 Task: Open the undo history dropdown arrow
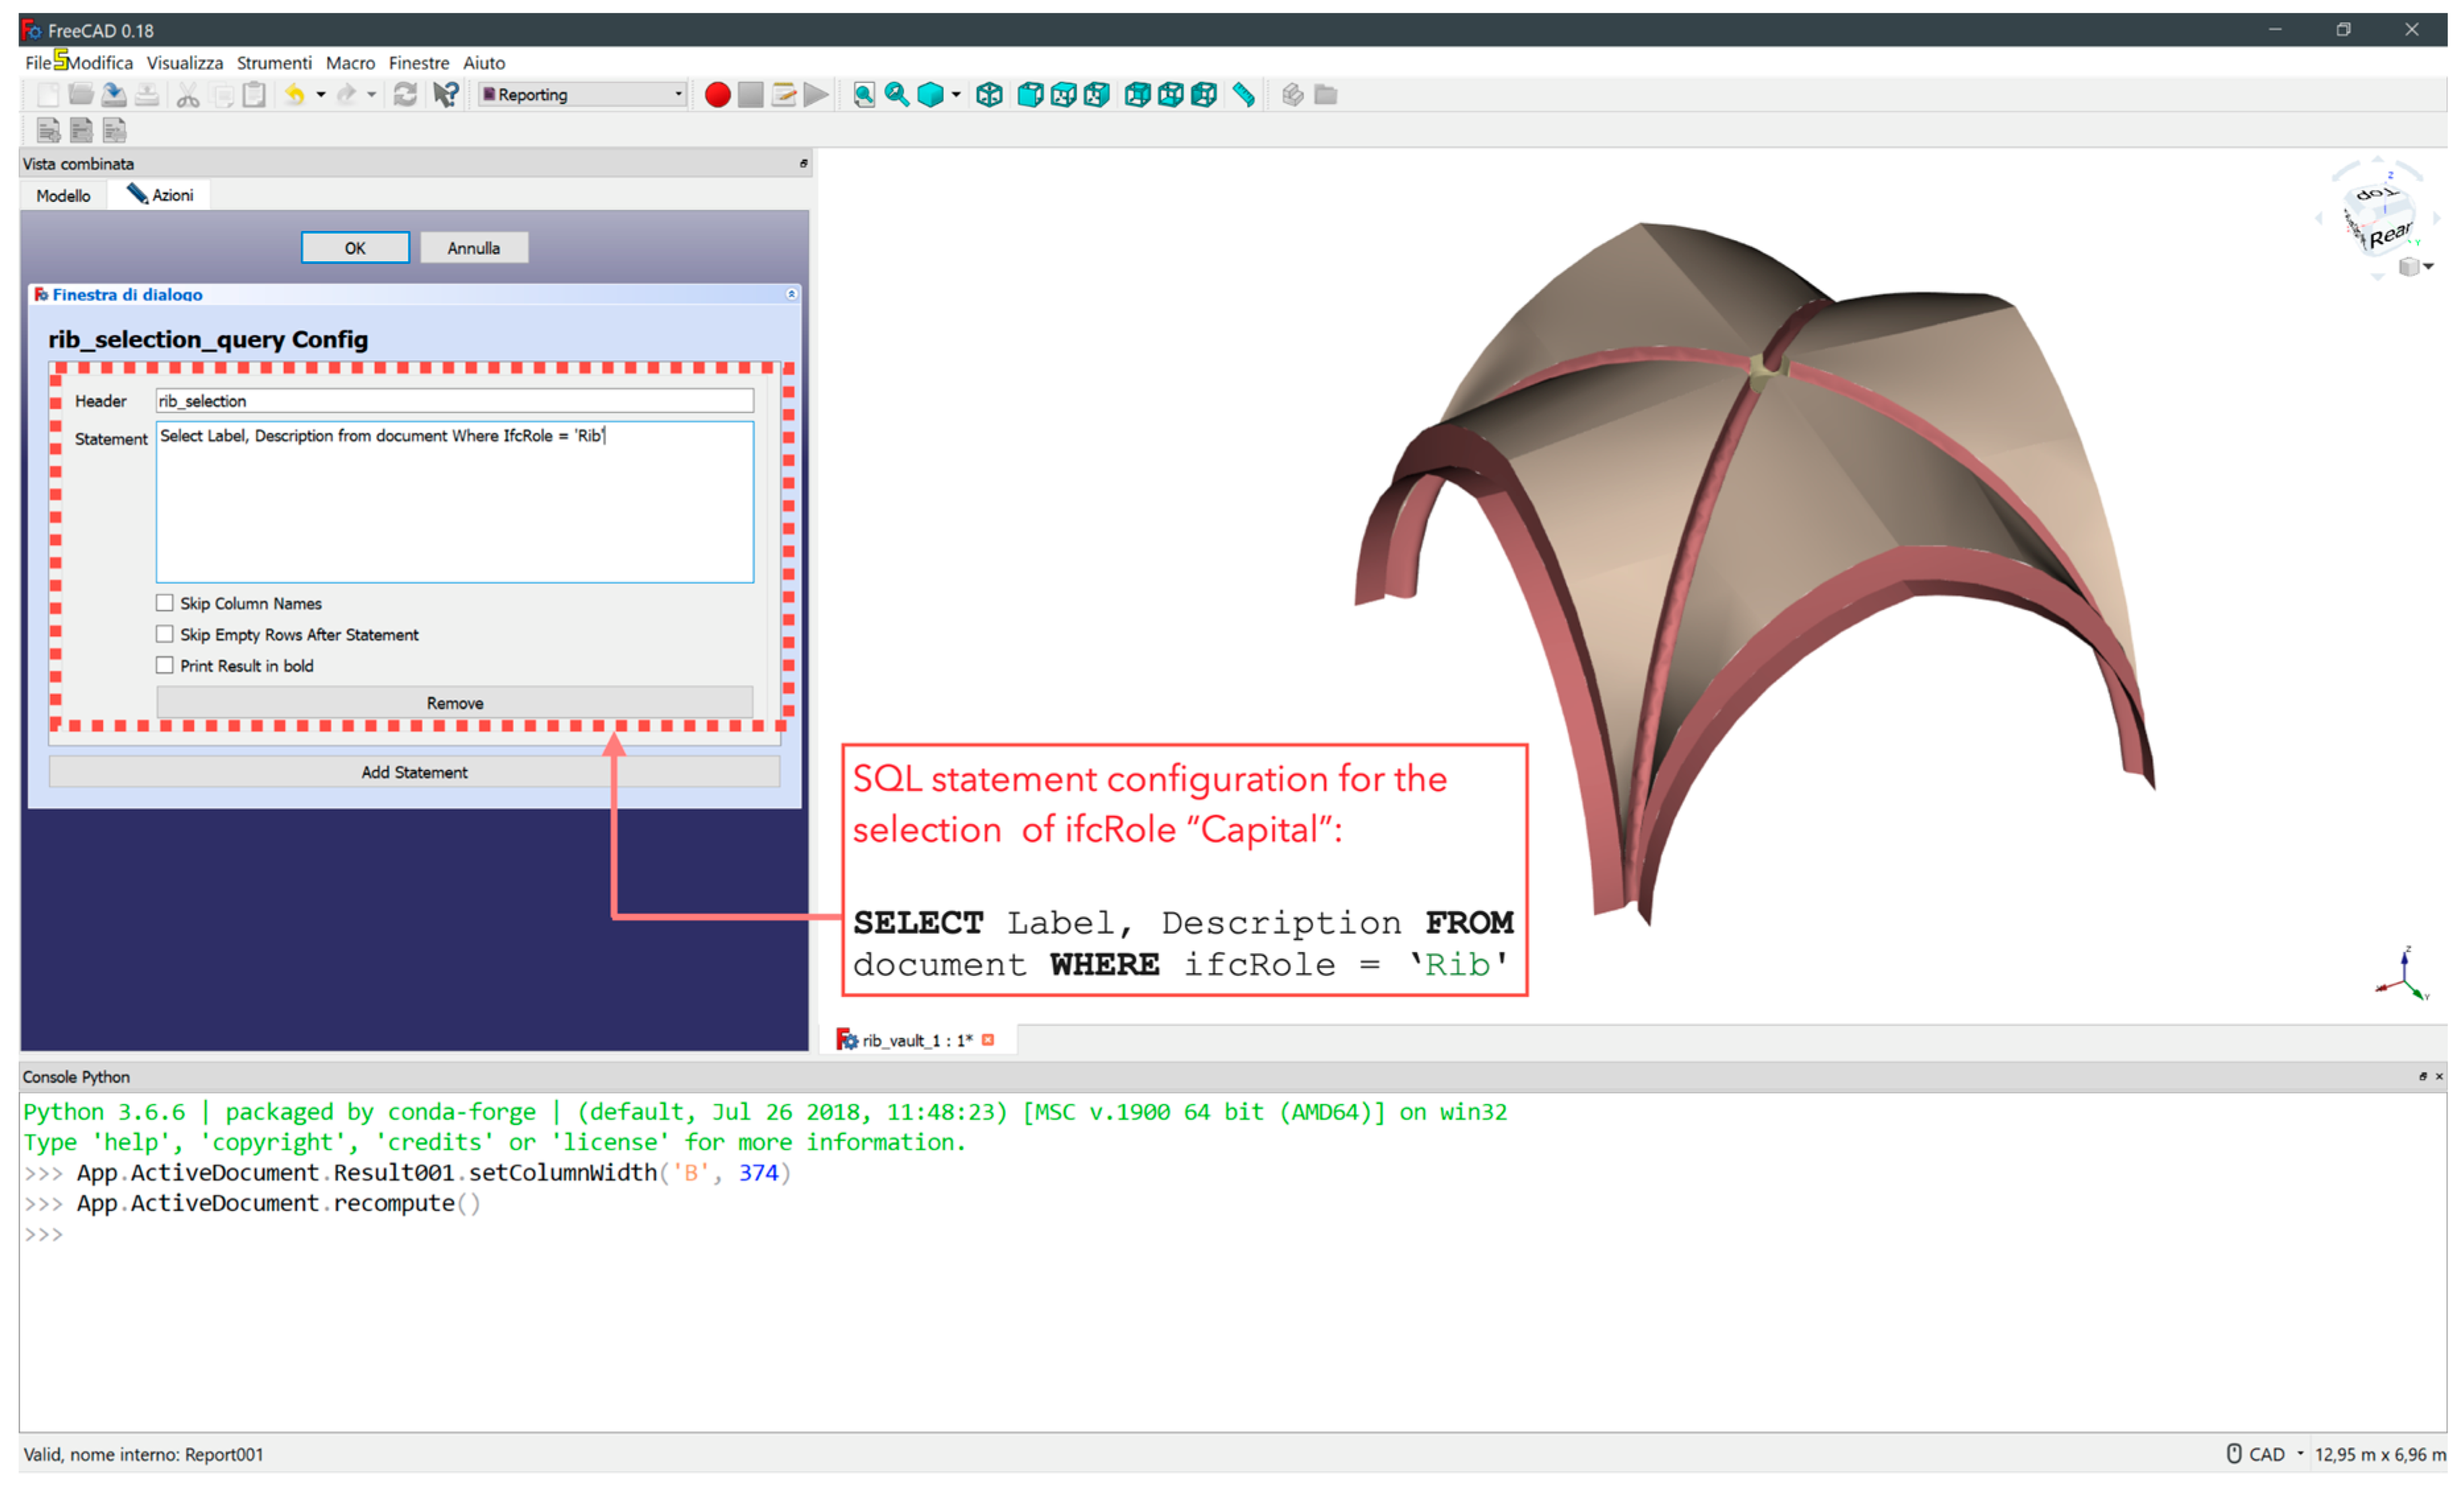coord(321,95)
